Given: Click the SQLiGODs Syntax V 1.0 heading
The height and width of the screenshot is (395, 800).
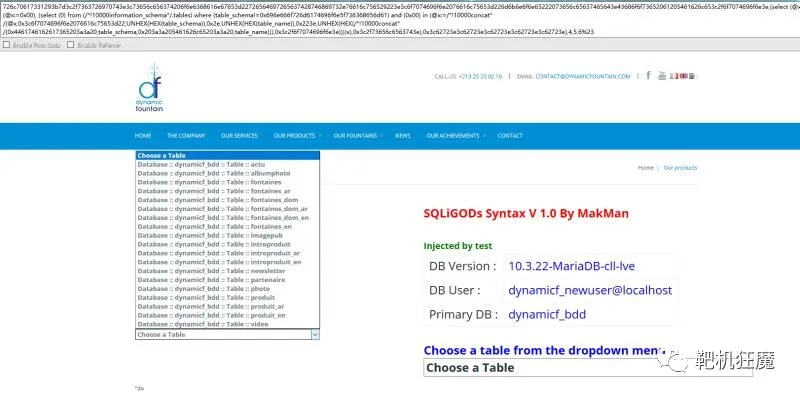Looking at the screenshot, I should click(526, 213).
